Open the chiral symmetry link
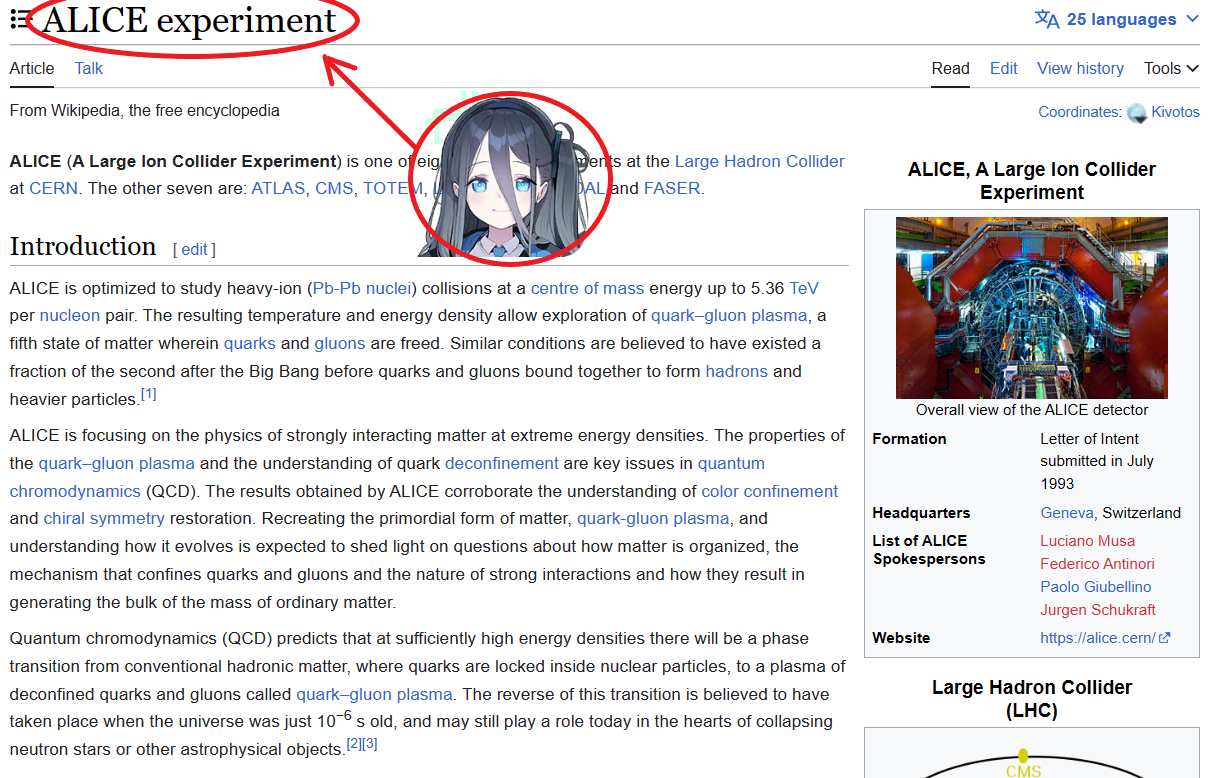Screen dimensions: 1217x778 tap(104, 518)
